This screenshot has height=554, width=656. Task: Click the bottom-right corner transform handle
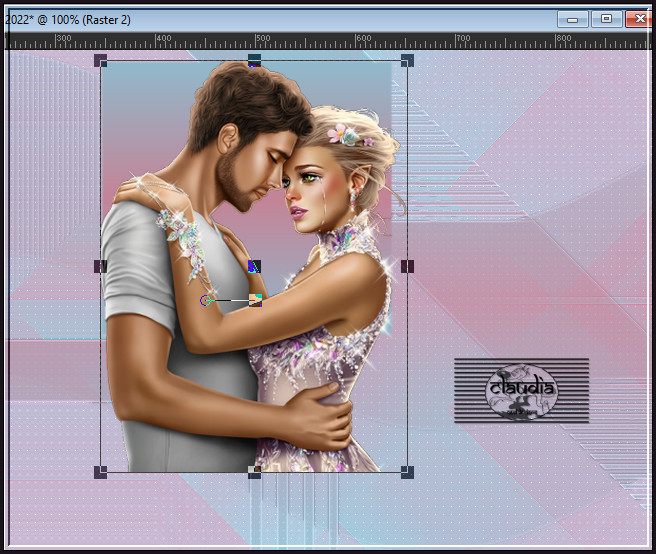407,472
